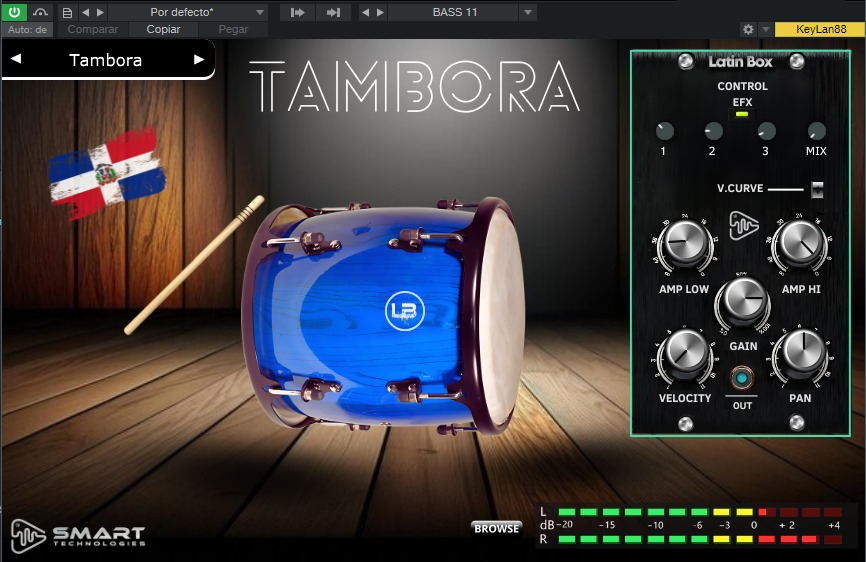Viewport: 866px width, 562px height.
Task: Toggle the plugin power bypass button
Action: coord(14,12)
